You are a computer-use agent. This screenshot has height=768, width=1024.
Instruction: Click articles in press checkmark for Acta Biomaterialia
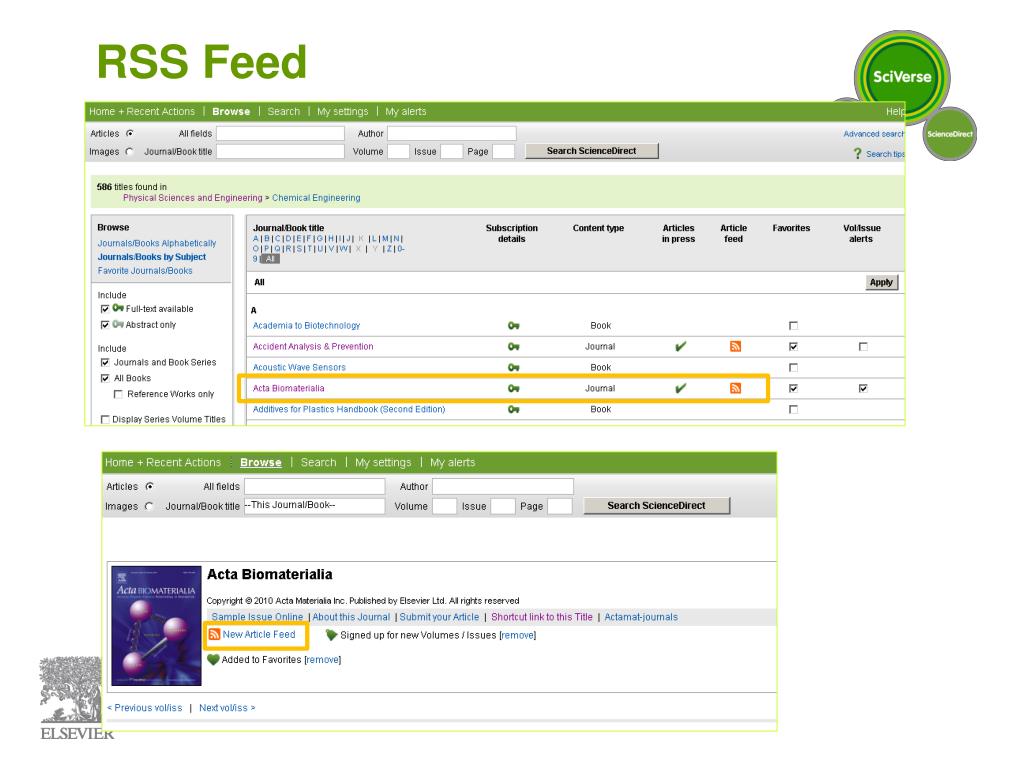click(x=680, y=388)
